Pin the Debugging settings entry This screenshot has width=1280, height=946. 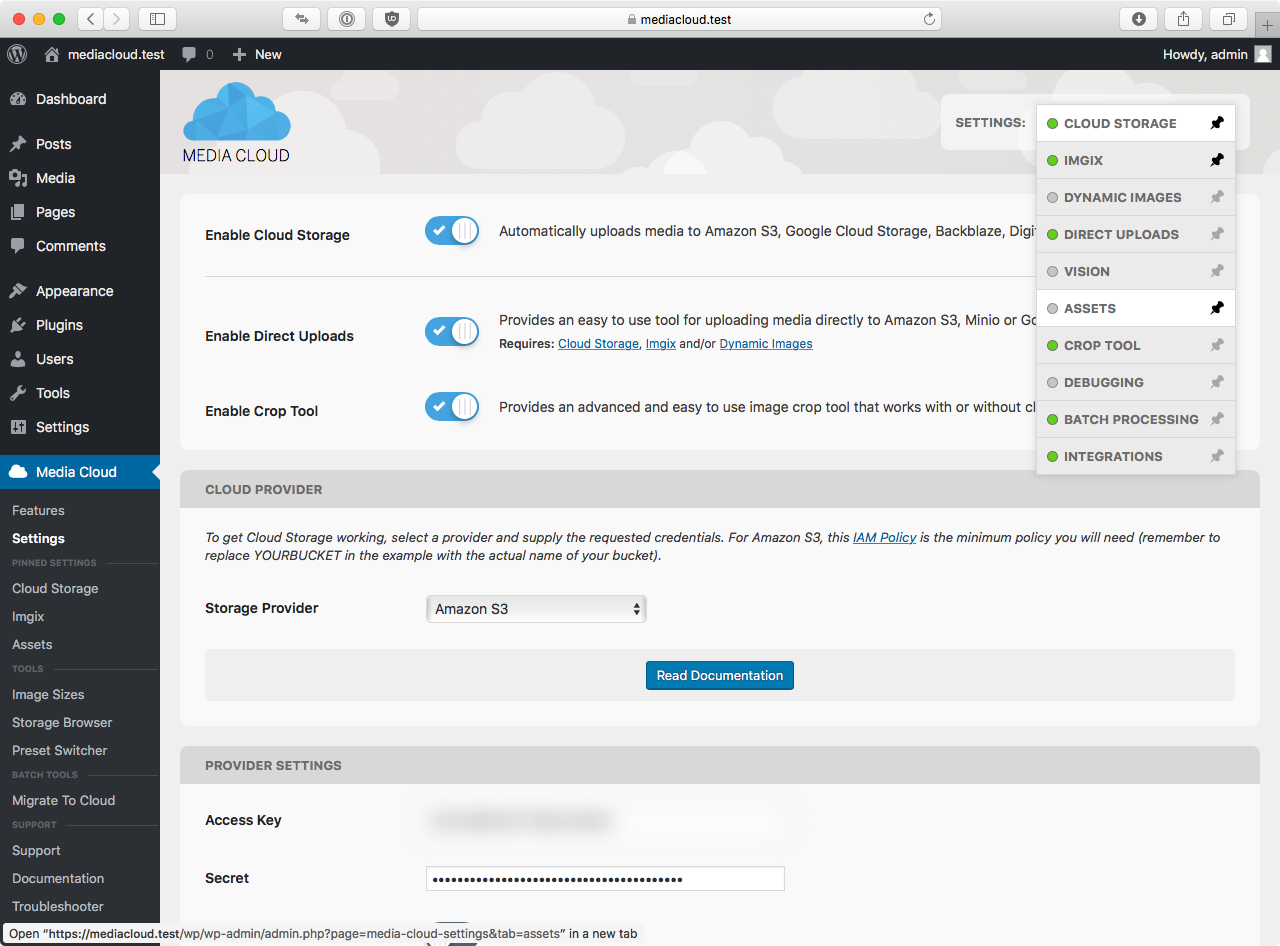[1216, 382]
